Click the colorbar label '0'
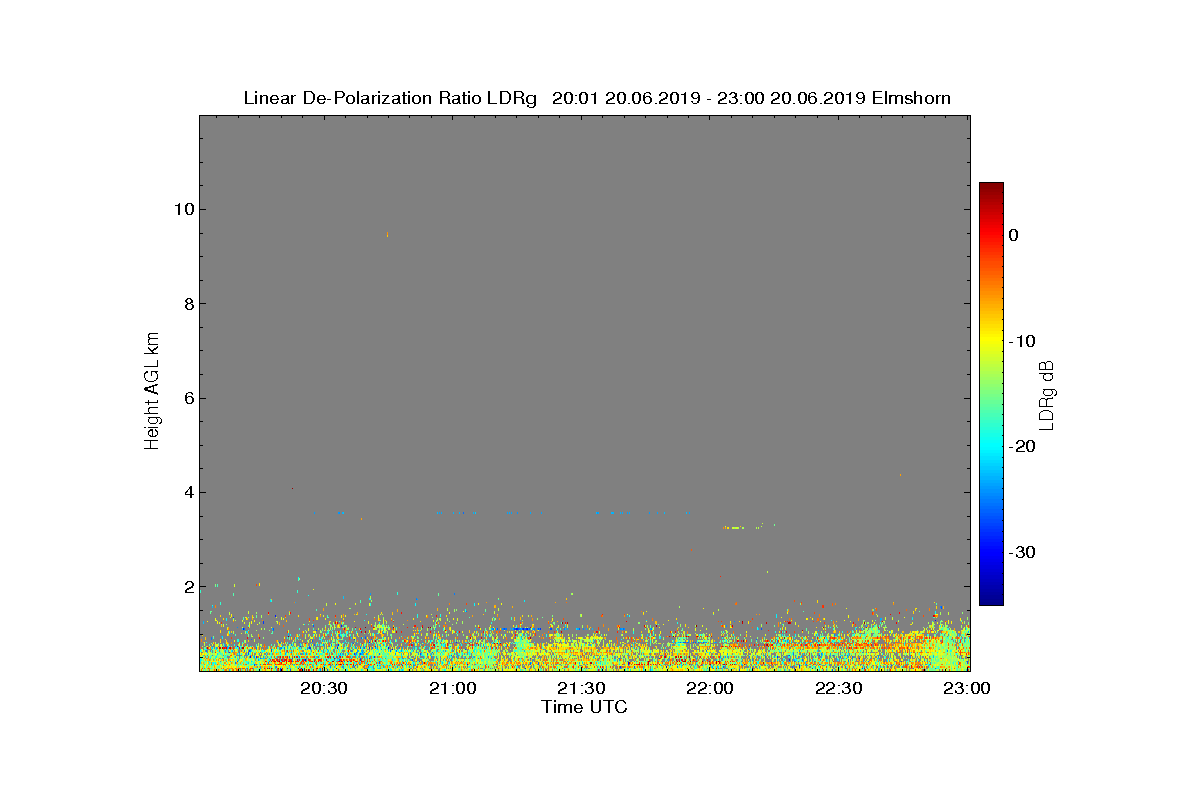 pos(1013,235)
